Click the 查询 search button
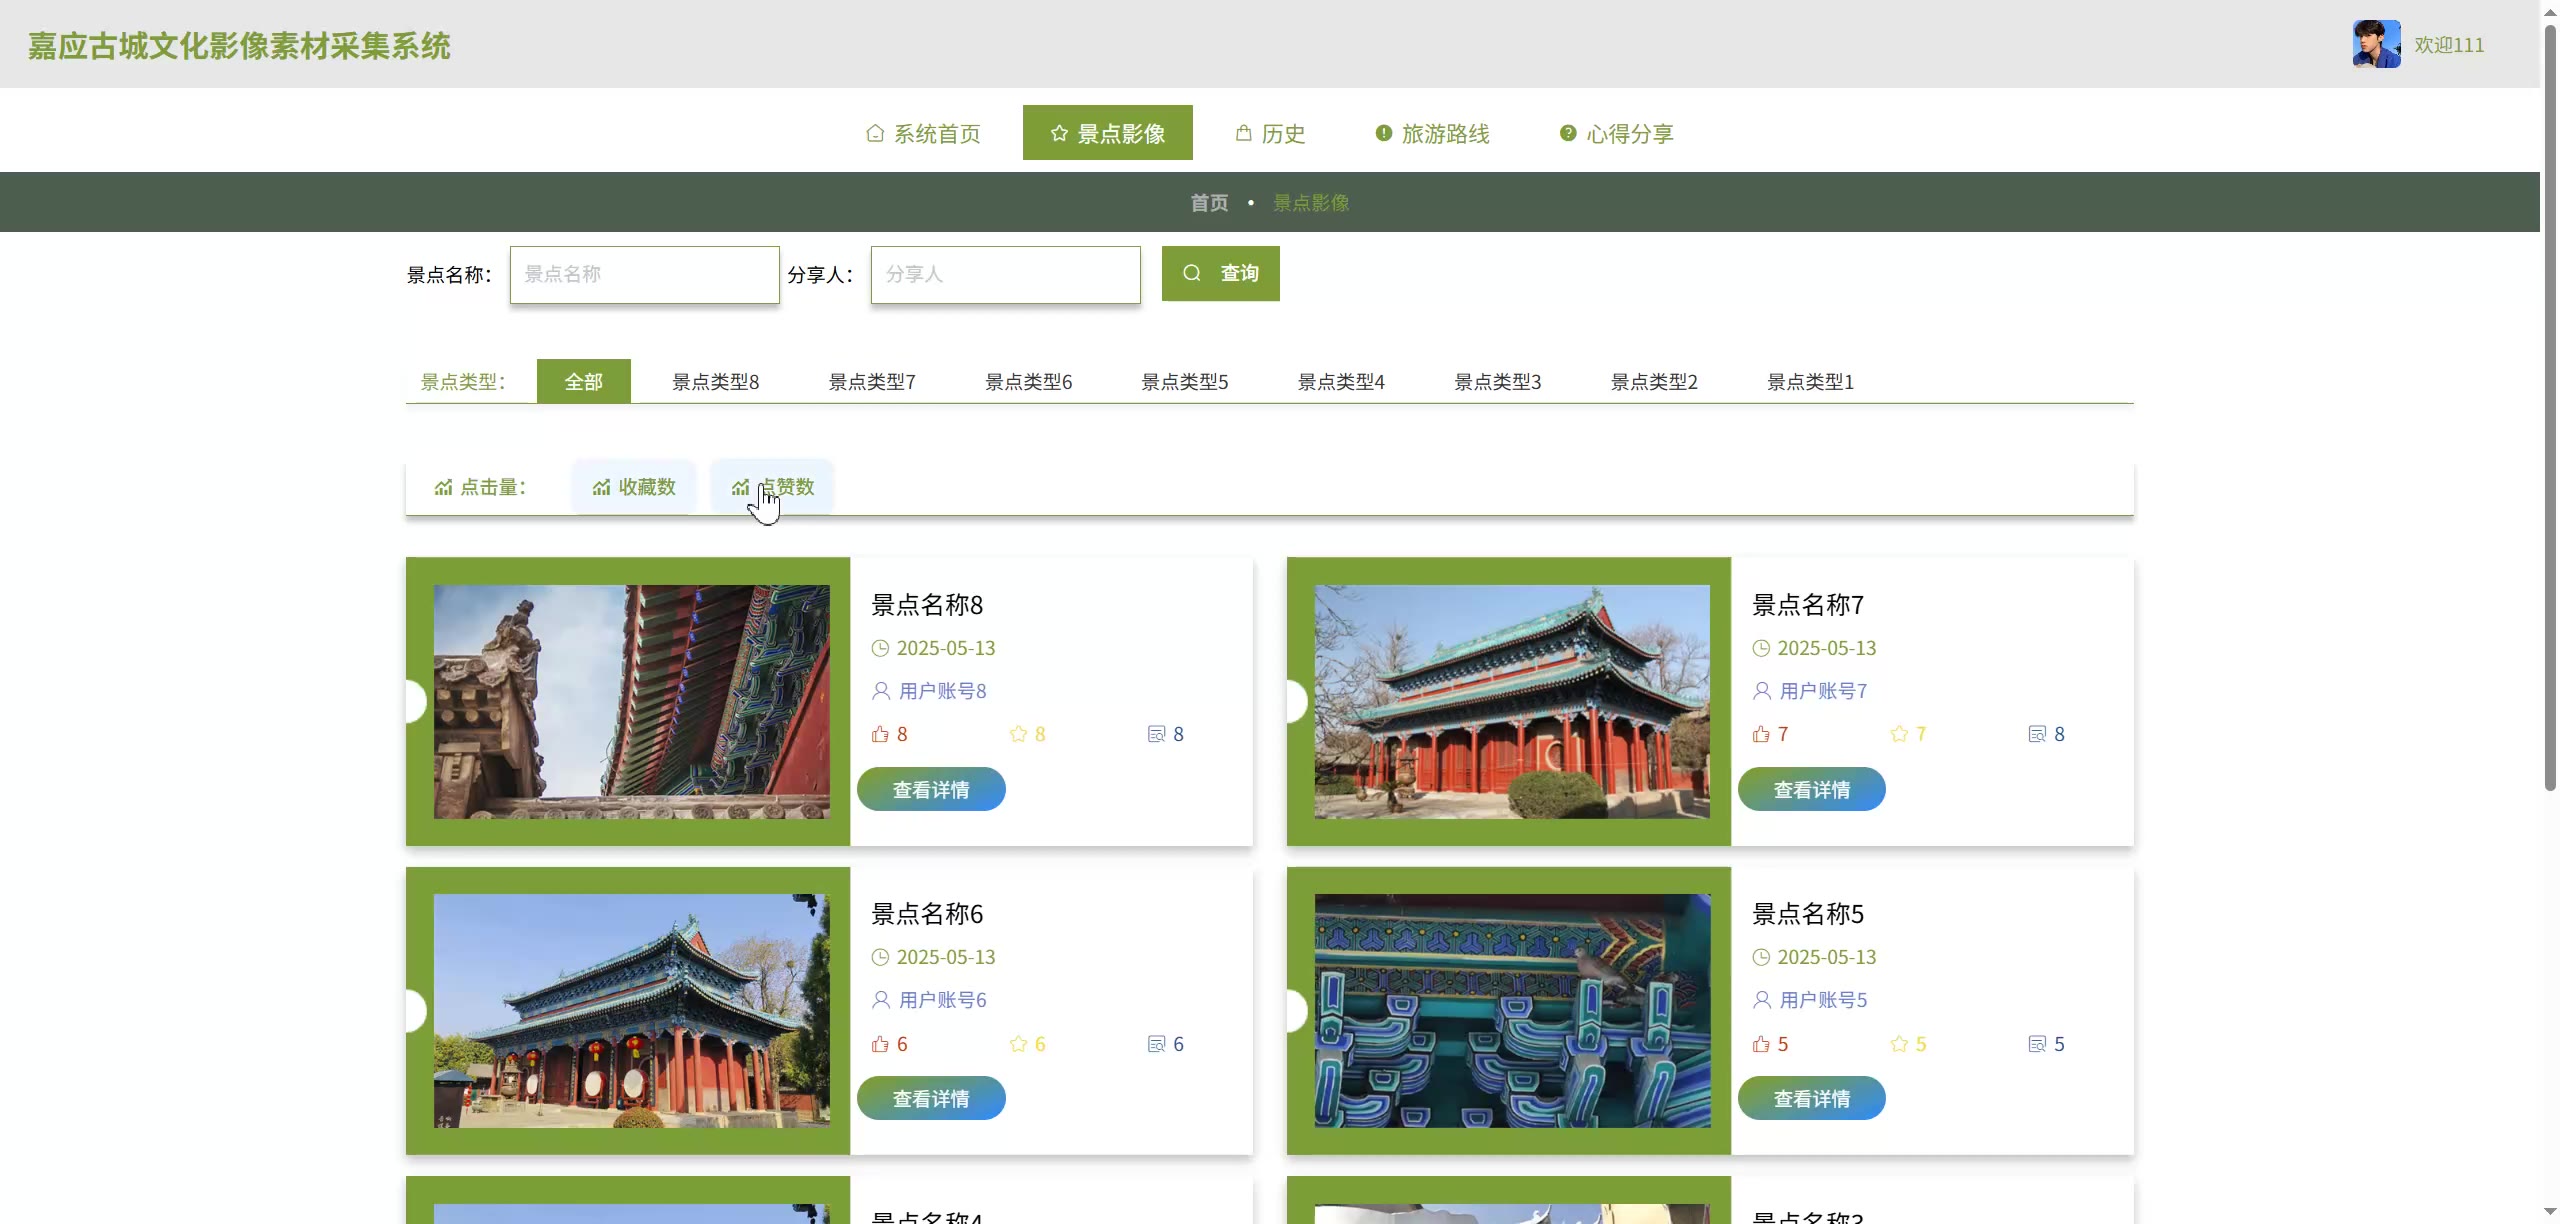Image resolution: width=2560 pixels, height=1224 pixels. 1220,273
